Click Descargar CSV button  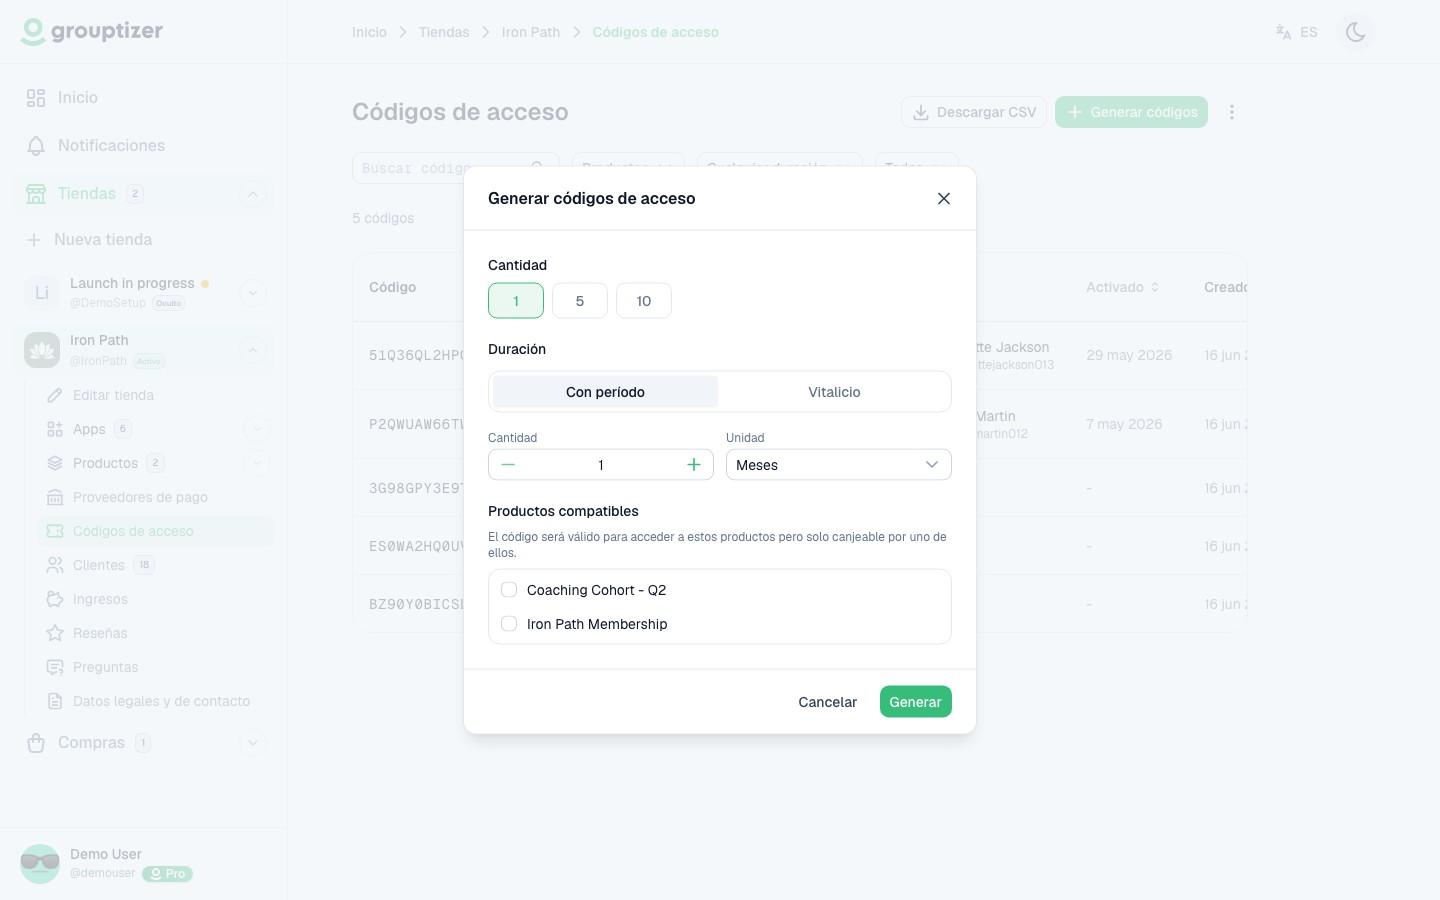(x=974, y=112)
